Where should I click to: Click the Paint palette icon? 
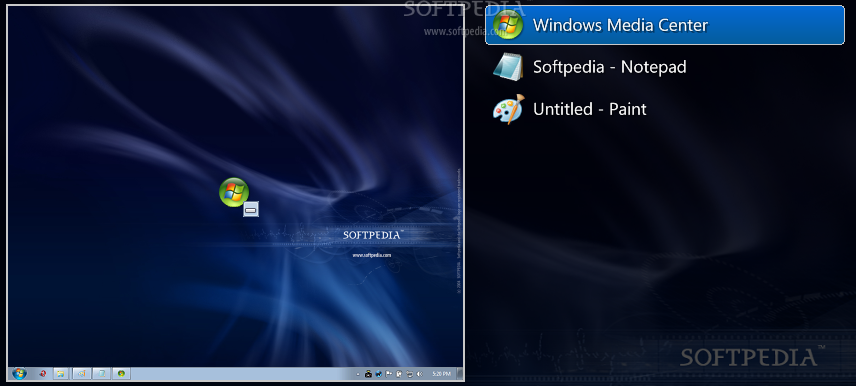508,109
